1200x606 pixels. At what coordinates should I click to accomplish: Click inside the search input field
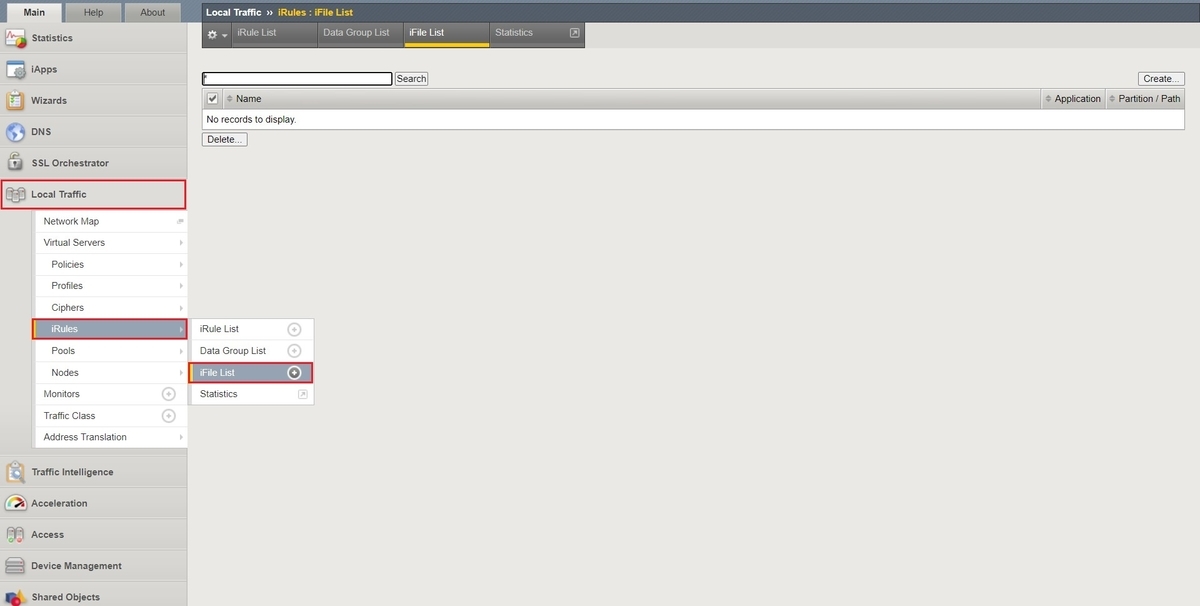[296, 78]
